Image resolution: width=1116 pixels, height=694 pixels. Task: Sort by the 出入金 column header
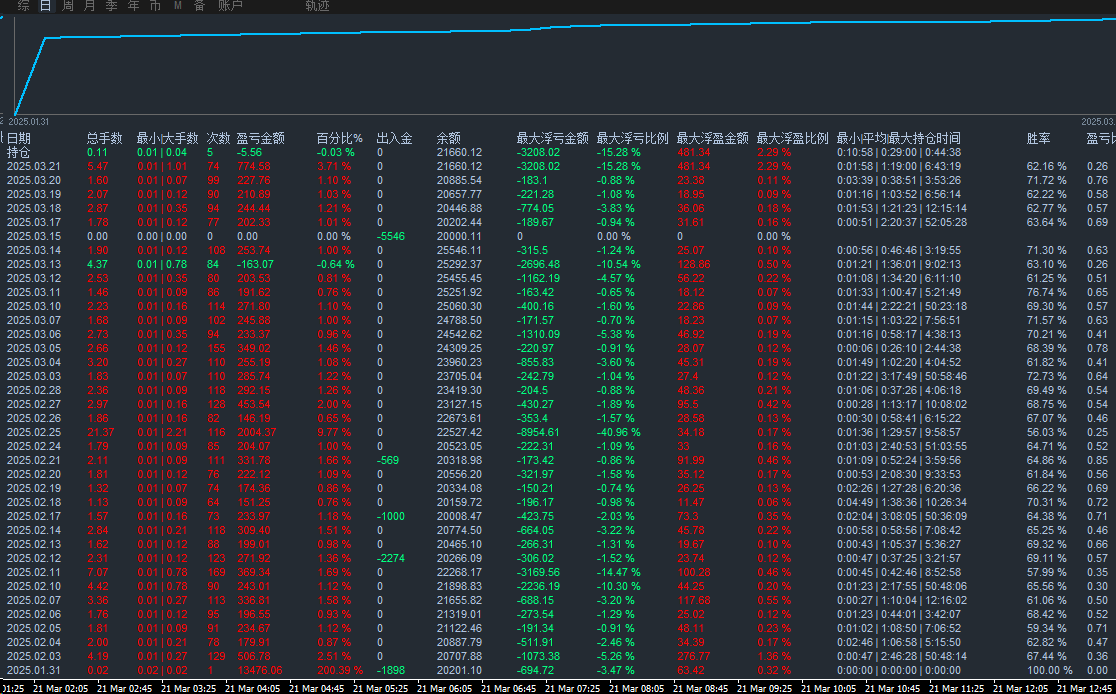(394, 138)
